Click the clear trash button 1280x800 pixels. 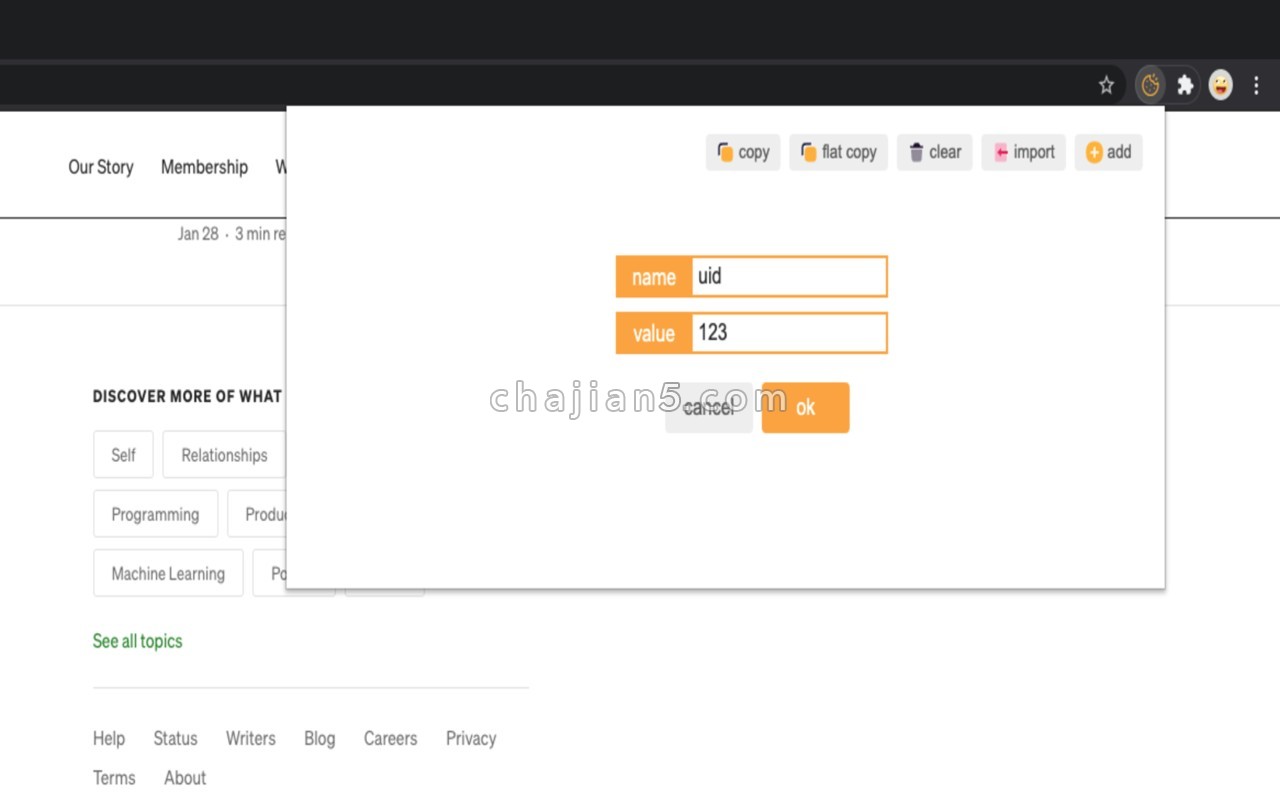click(934, 152)
